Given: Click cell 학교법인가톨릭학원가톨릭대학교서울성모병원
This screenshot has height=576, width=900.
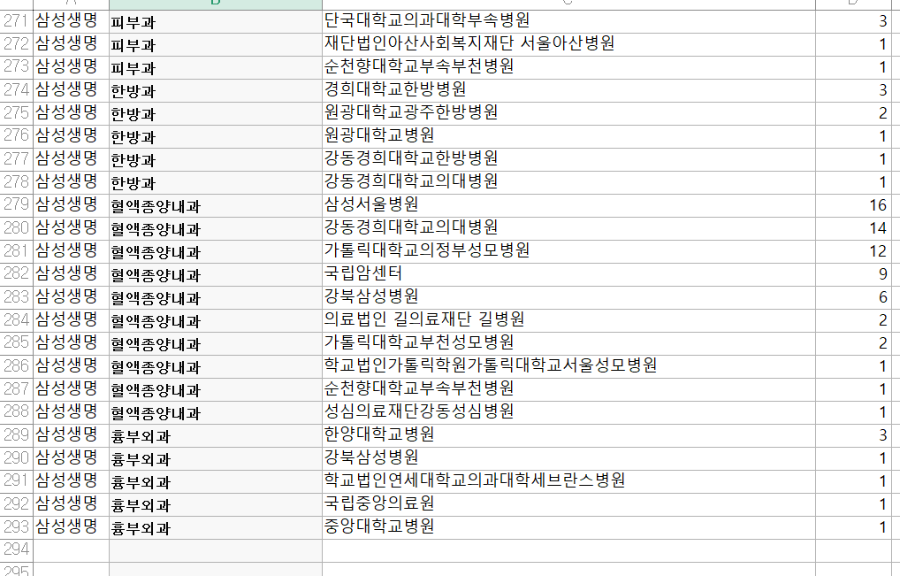Looking at the screenshot, I should [x=568, y=366].
